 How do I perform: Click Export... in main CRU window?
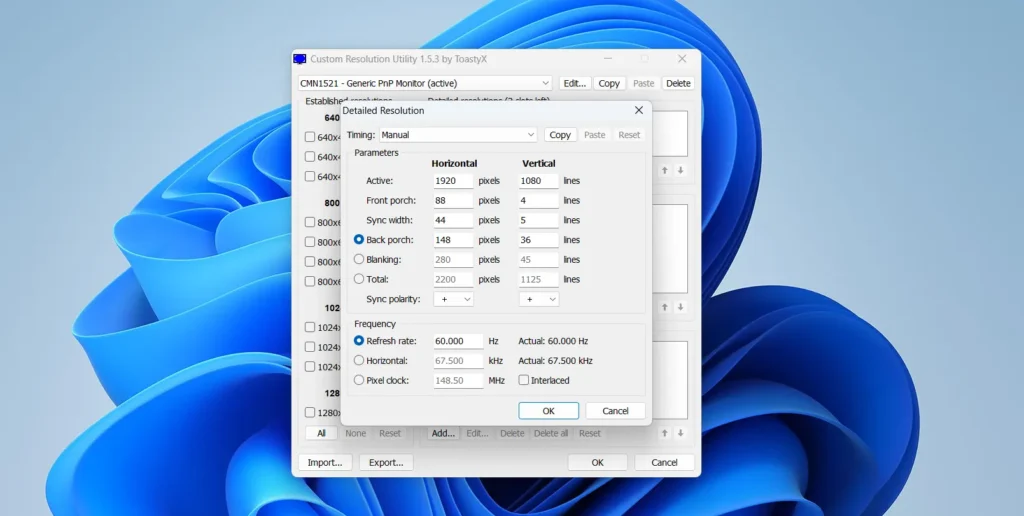(386, 462)
